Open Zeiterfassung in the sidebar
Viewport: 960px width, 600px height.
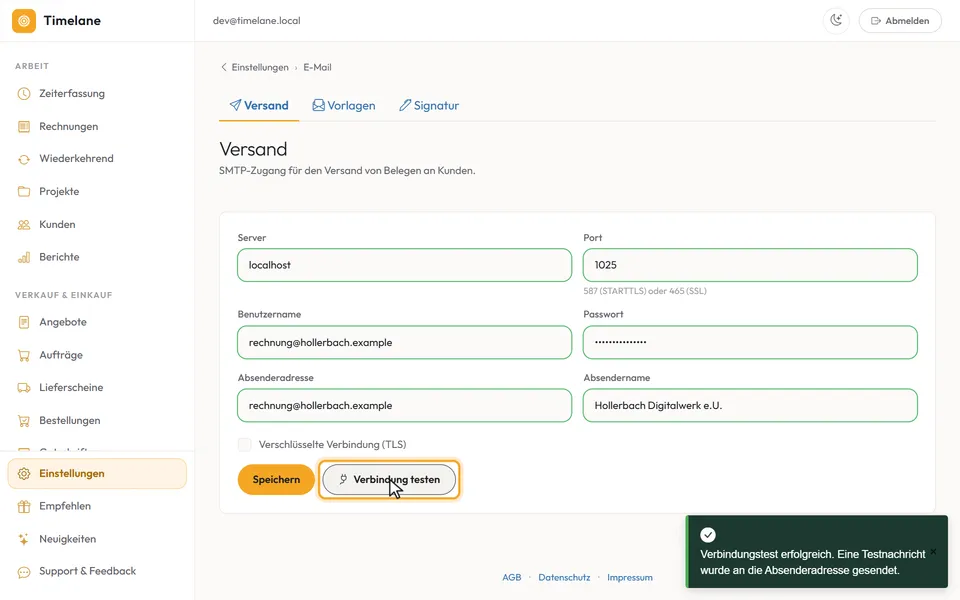pyautogui.click(x=97, y=94)
